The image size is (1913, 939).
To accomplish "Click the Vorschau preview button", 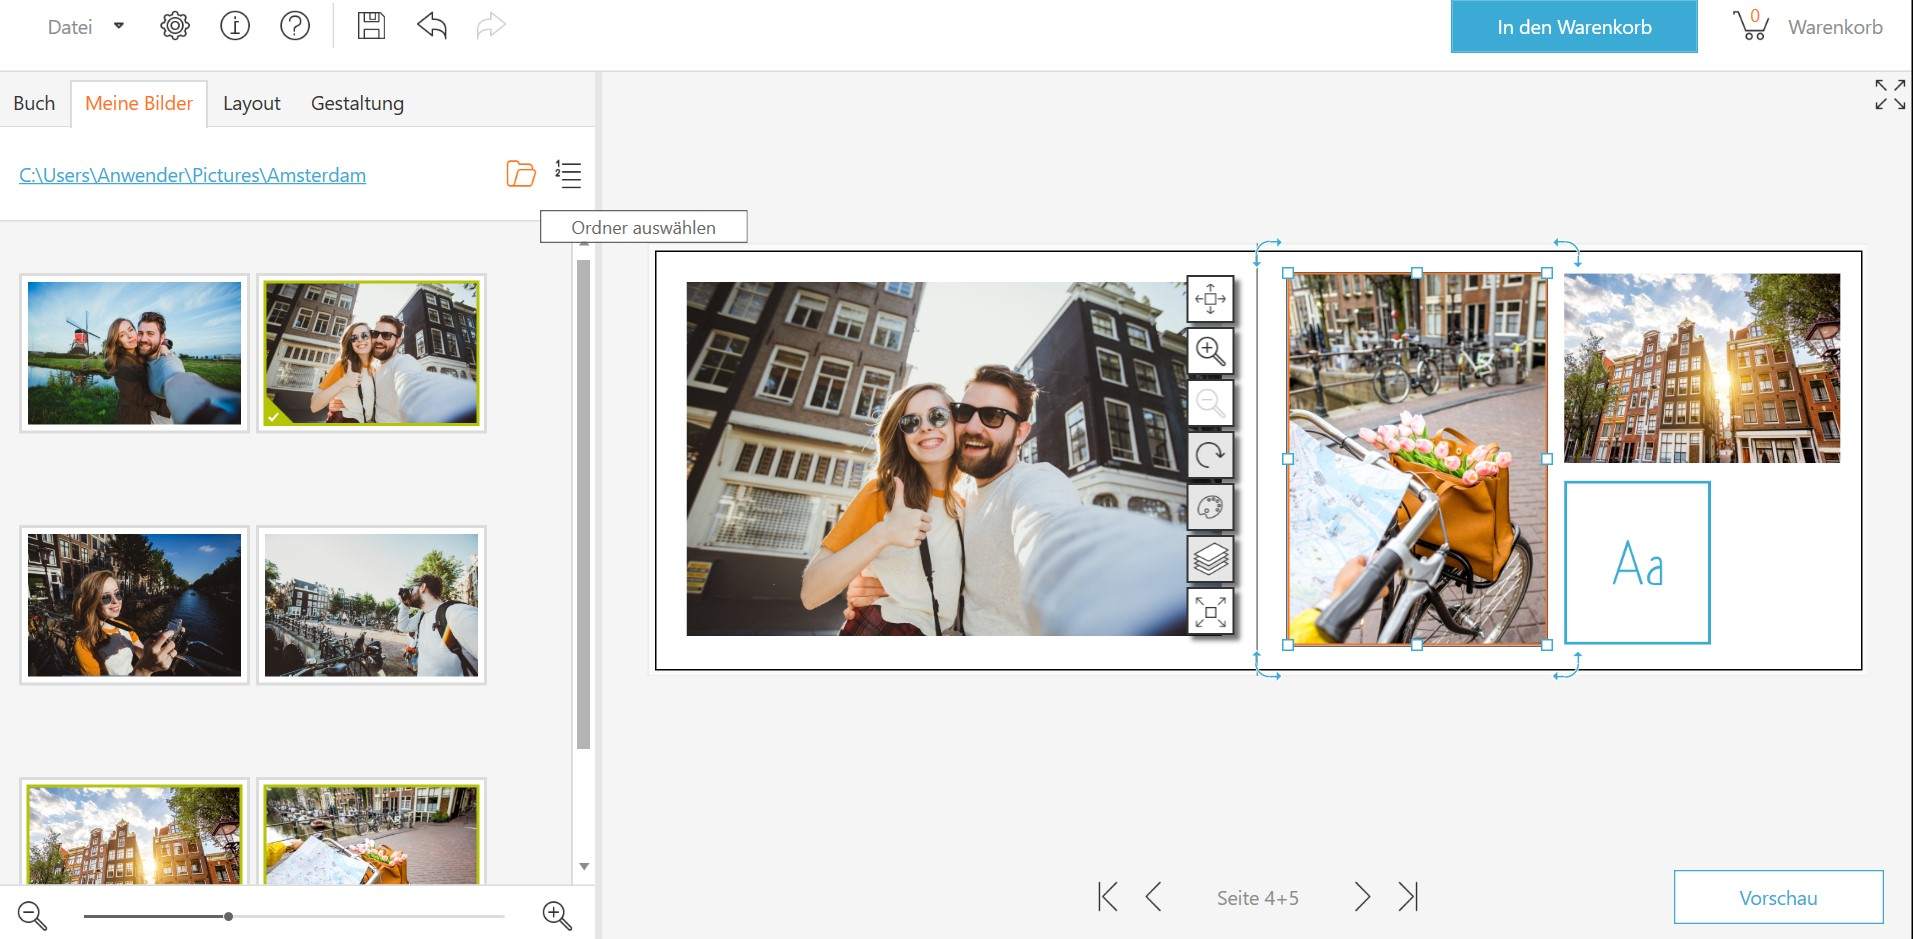I will pyautogui.click(x=1778, y=897).
